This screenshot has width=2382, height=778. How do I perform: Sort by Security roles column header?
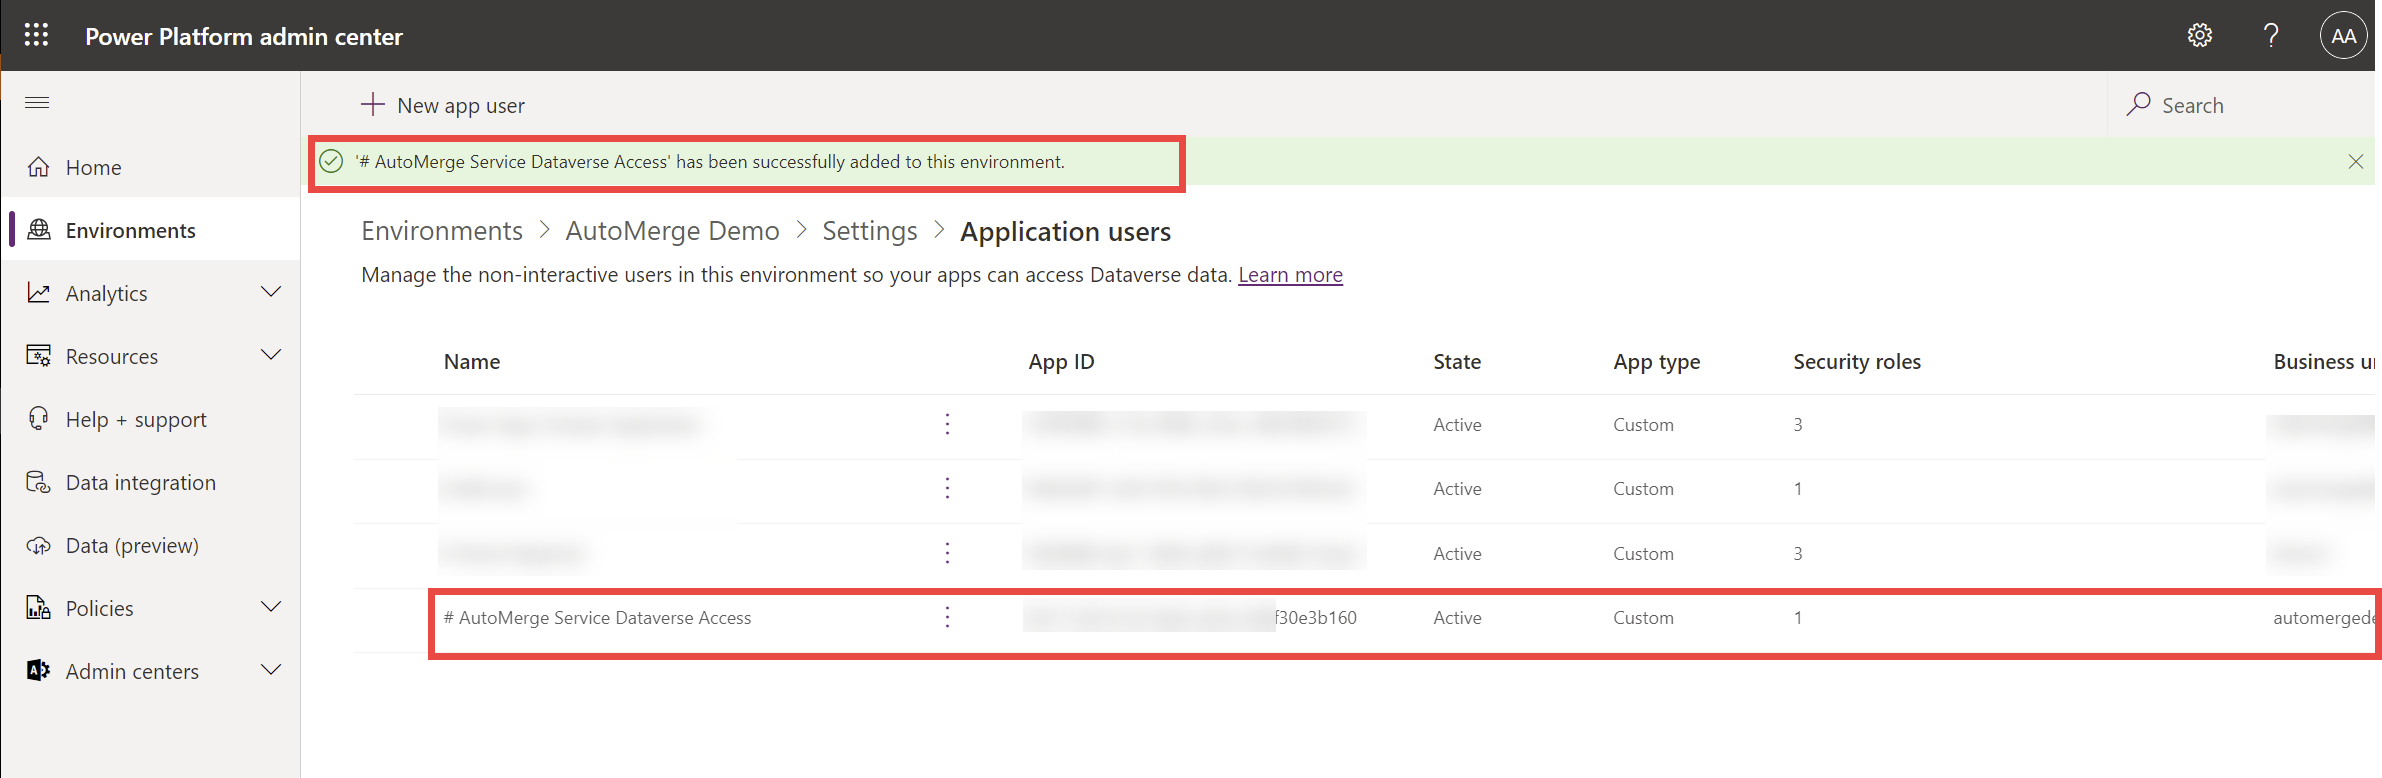1857,362
